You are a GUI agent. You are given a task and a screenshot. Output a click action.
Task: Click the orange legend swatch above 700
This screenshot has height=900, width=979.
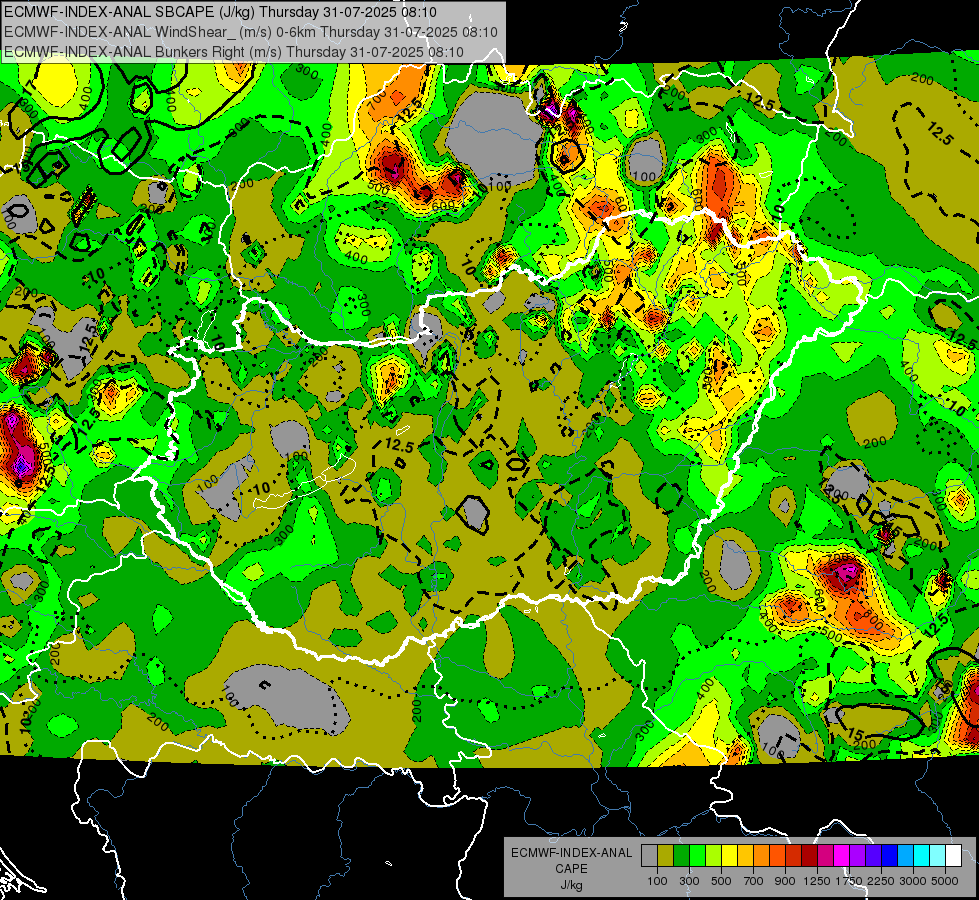pyautogui.click(x=761, y=856)
